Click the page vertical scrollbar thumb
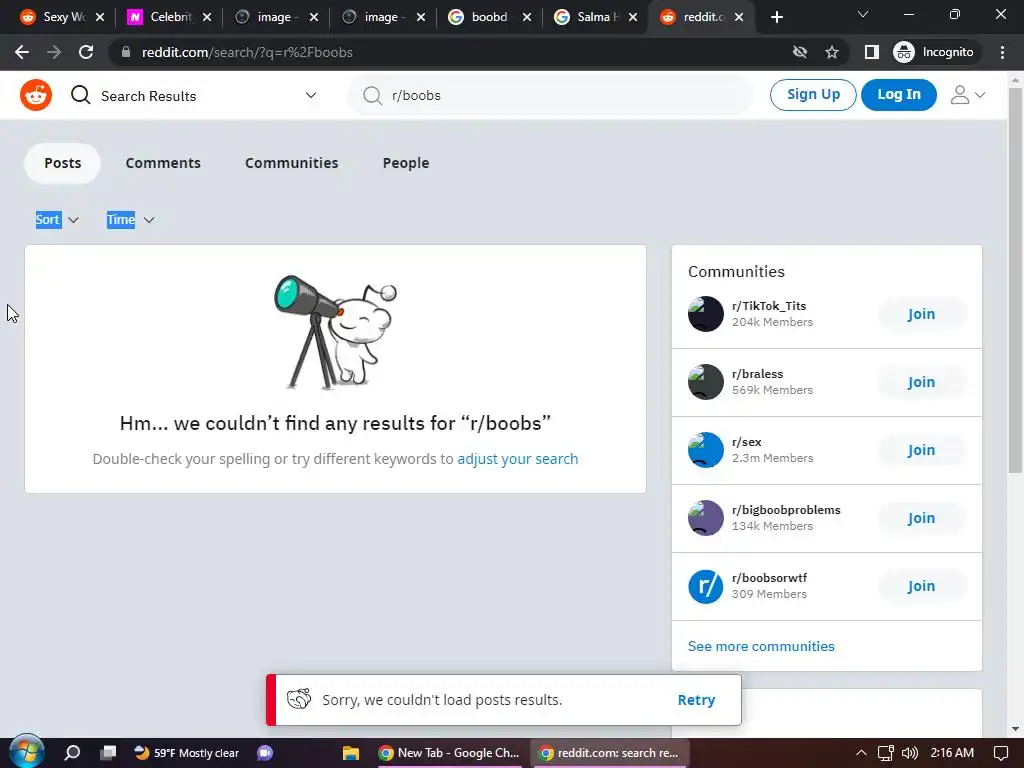The image size is (1024, 768). point(1015,280)
